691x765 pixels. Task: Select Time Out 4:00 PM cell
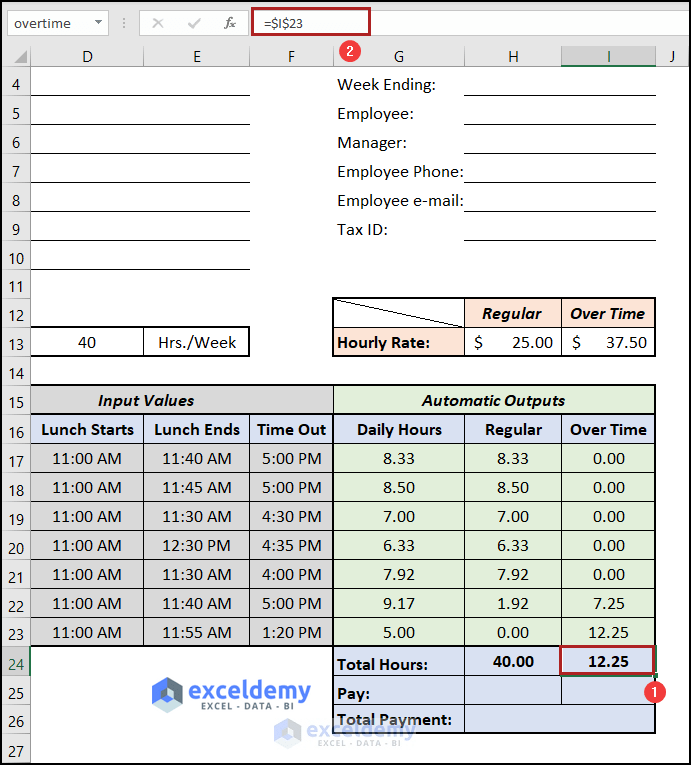[291, 574]
